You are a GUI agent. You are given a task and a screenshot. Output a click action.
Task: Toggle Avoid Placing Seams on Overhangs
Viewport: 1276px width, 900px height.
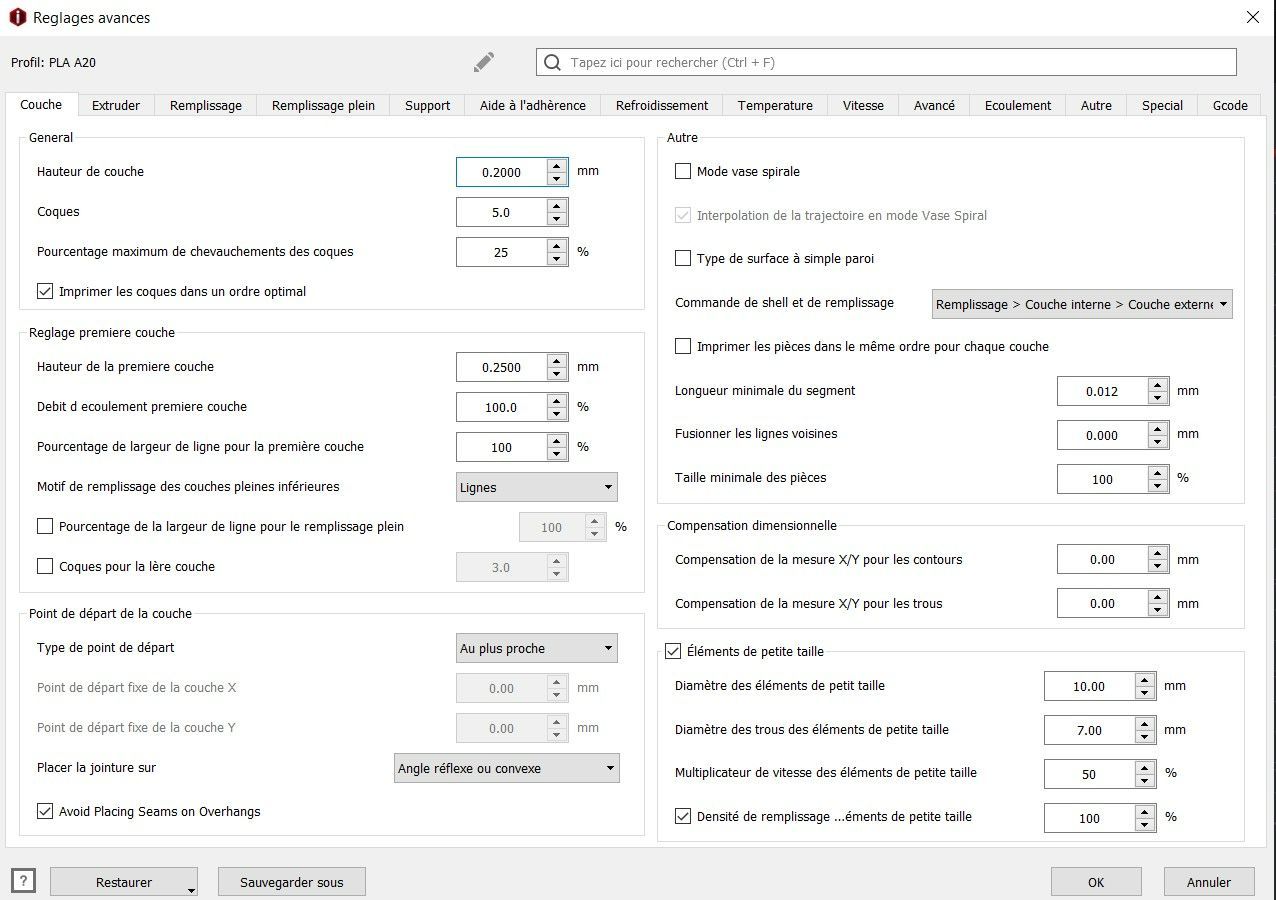(x=45, y=811)
